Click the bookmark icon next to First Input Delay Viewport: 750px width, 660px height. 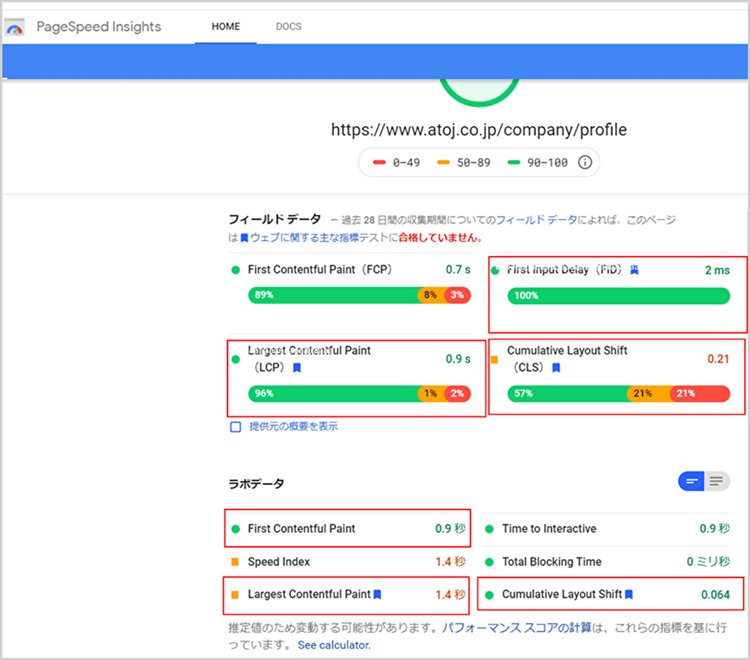coord(634,270)
